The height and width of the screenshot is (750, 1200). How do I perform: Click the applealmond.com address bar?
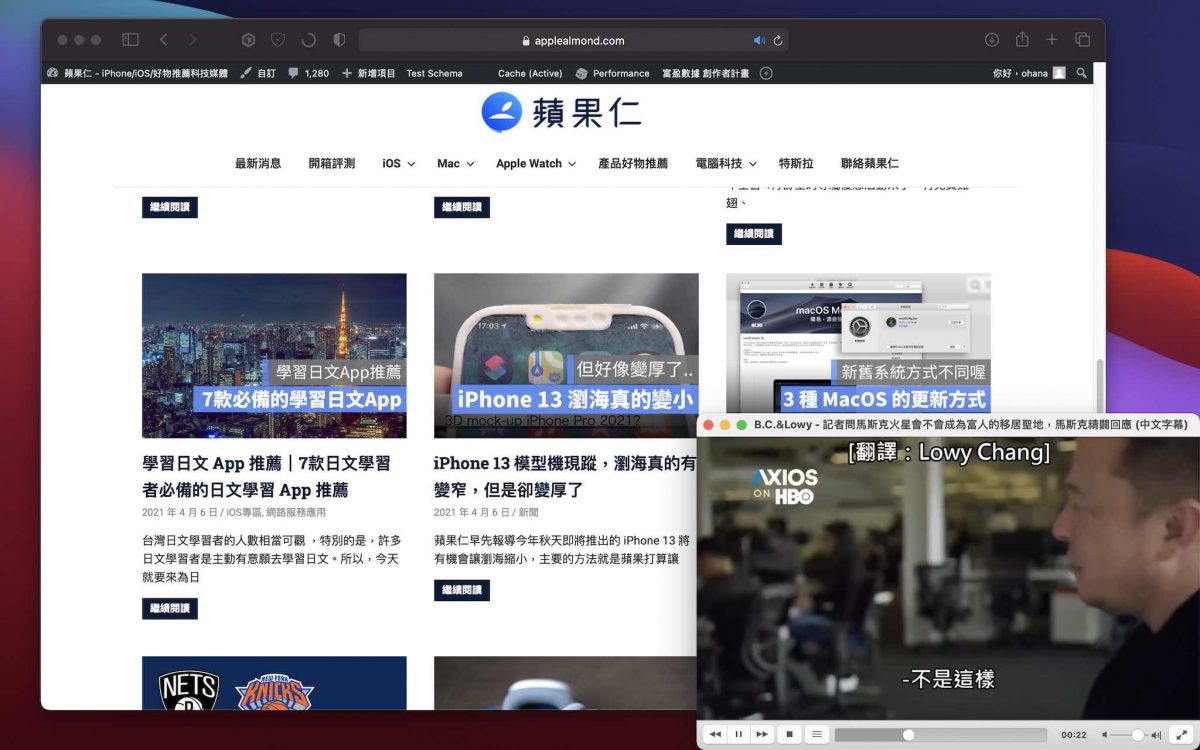[x=573, y=41]
